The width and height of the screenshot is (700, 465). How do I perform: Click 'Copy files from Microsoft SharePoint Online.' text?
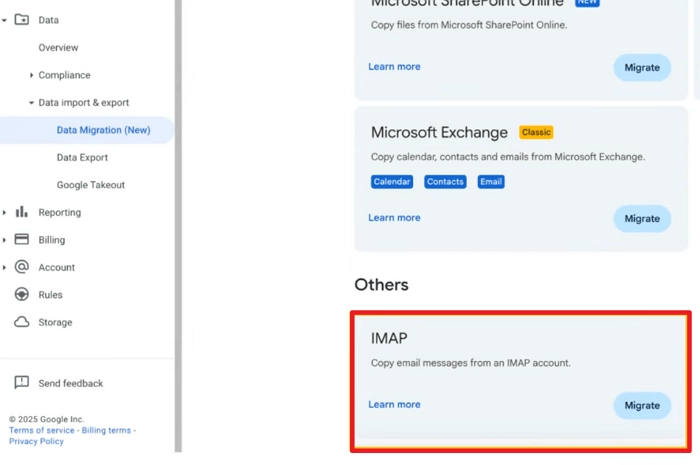tap(469, 25)
